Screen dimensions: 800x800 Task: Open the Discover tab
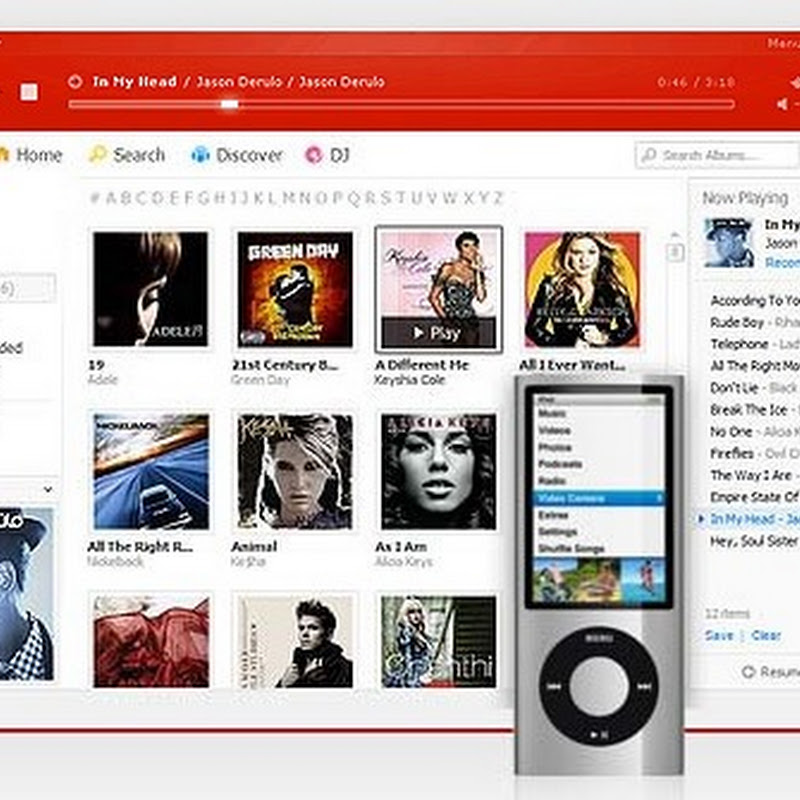(237, 155)
